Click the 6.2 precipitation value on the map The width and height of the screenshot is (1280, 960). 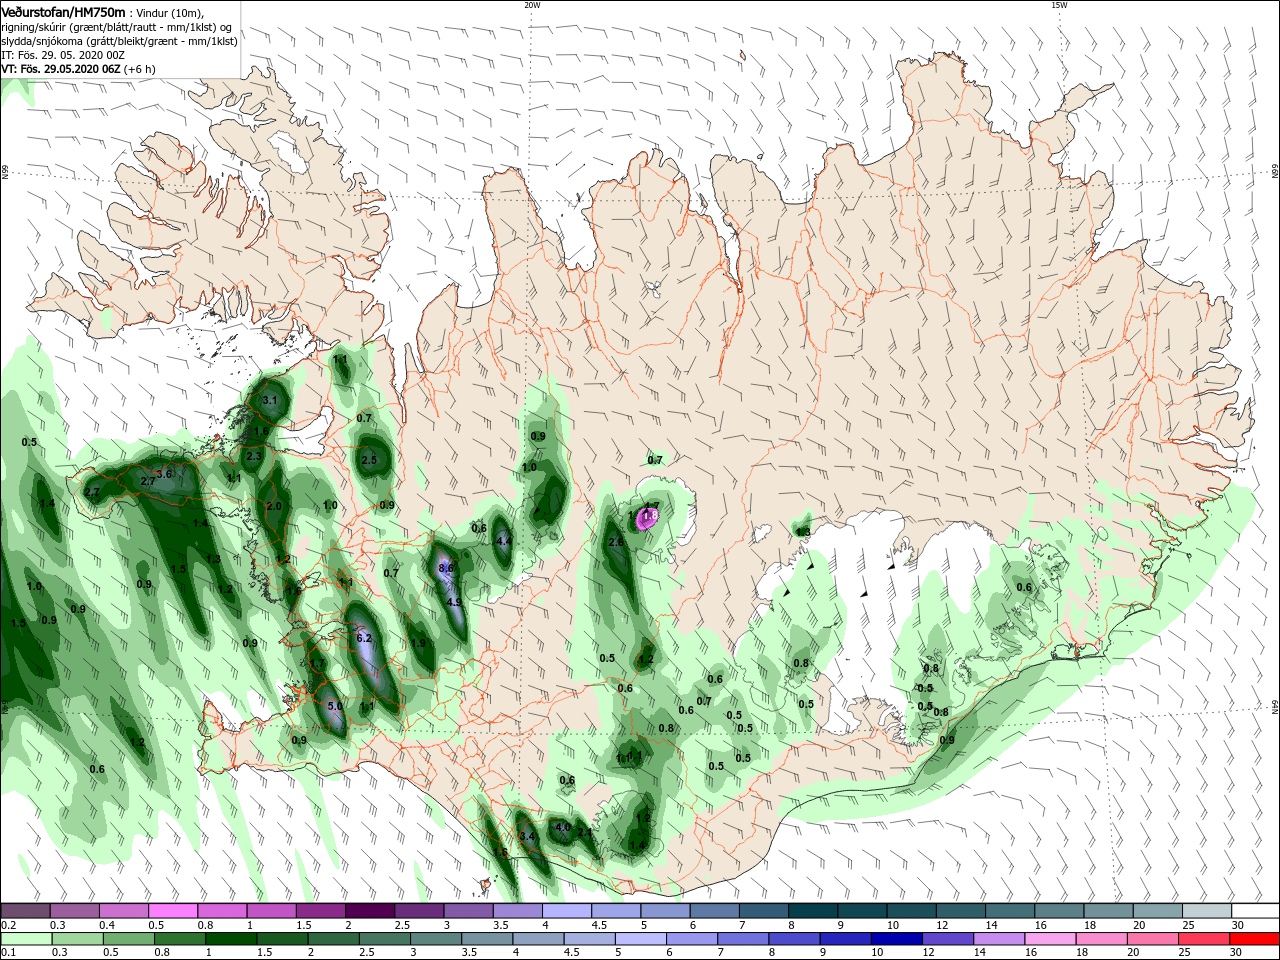pos(364,638)
